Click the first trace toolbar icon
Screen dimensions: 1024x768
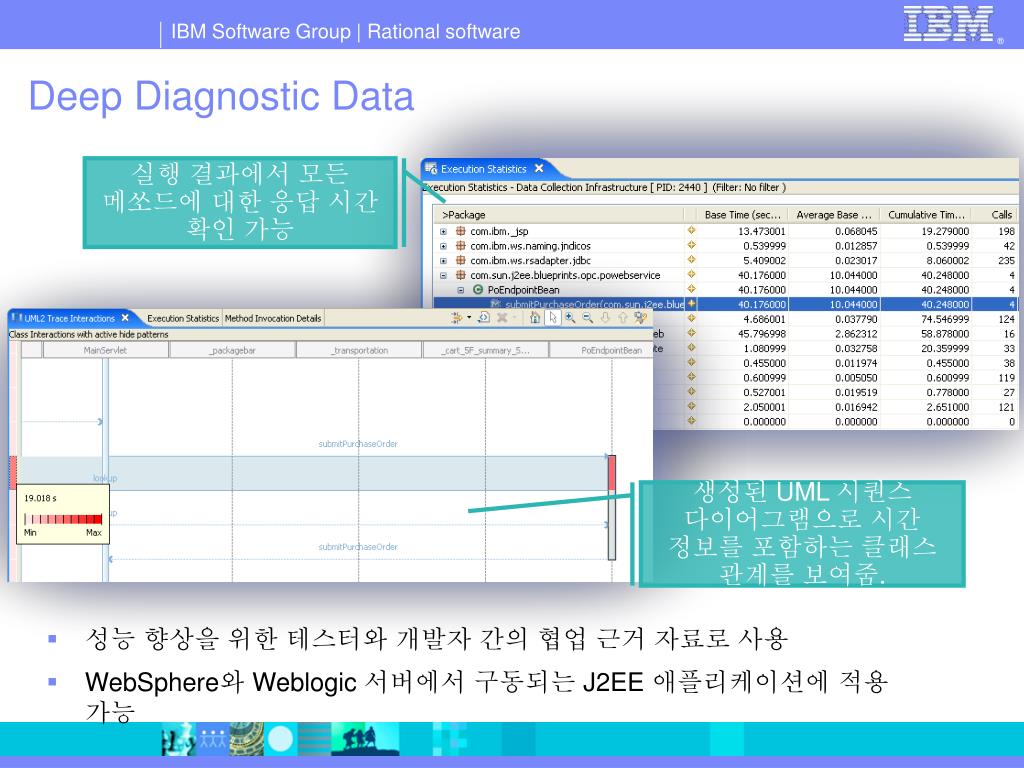(456, 317)
